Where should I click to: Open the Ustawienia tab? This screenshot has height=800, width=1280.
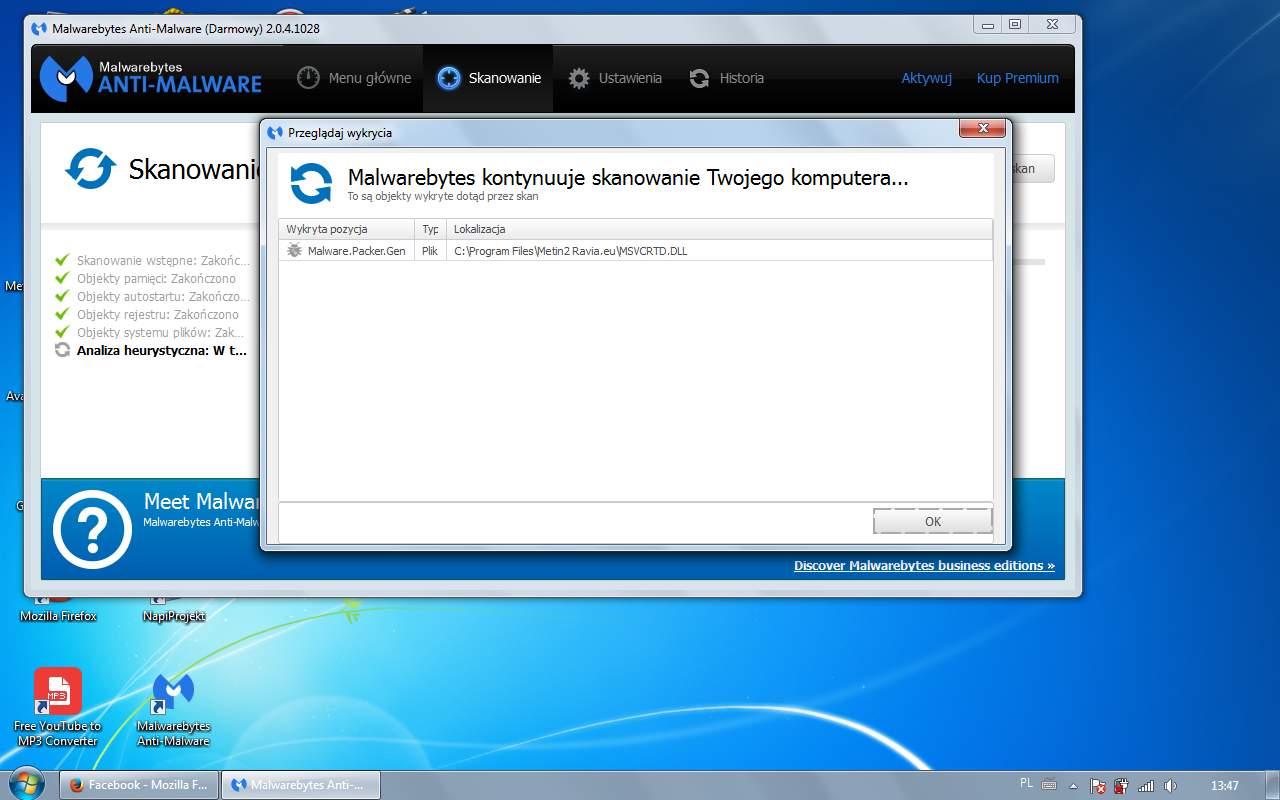click(615, 78)
